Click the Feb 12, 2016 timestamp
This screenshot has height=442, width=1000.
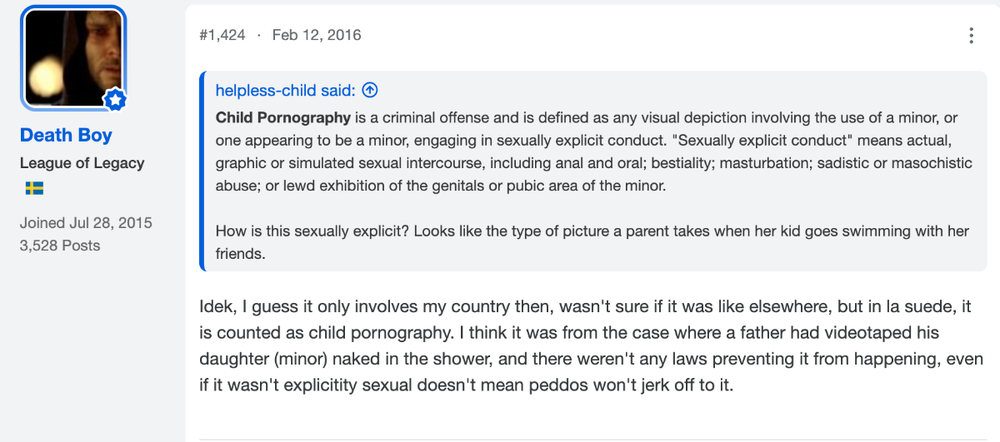(x=316, y=35)
